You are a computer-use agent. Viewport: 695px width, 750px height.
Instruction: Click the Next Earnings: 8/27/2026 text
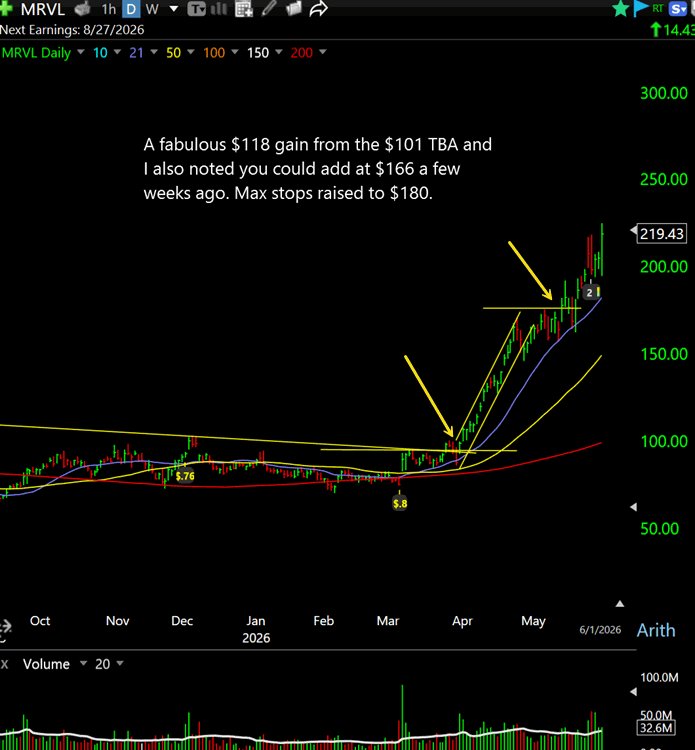pyautogui.click(x=72, y=30)
